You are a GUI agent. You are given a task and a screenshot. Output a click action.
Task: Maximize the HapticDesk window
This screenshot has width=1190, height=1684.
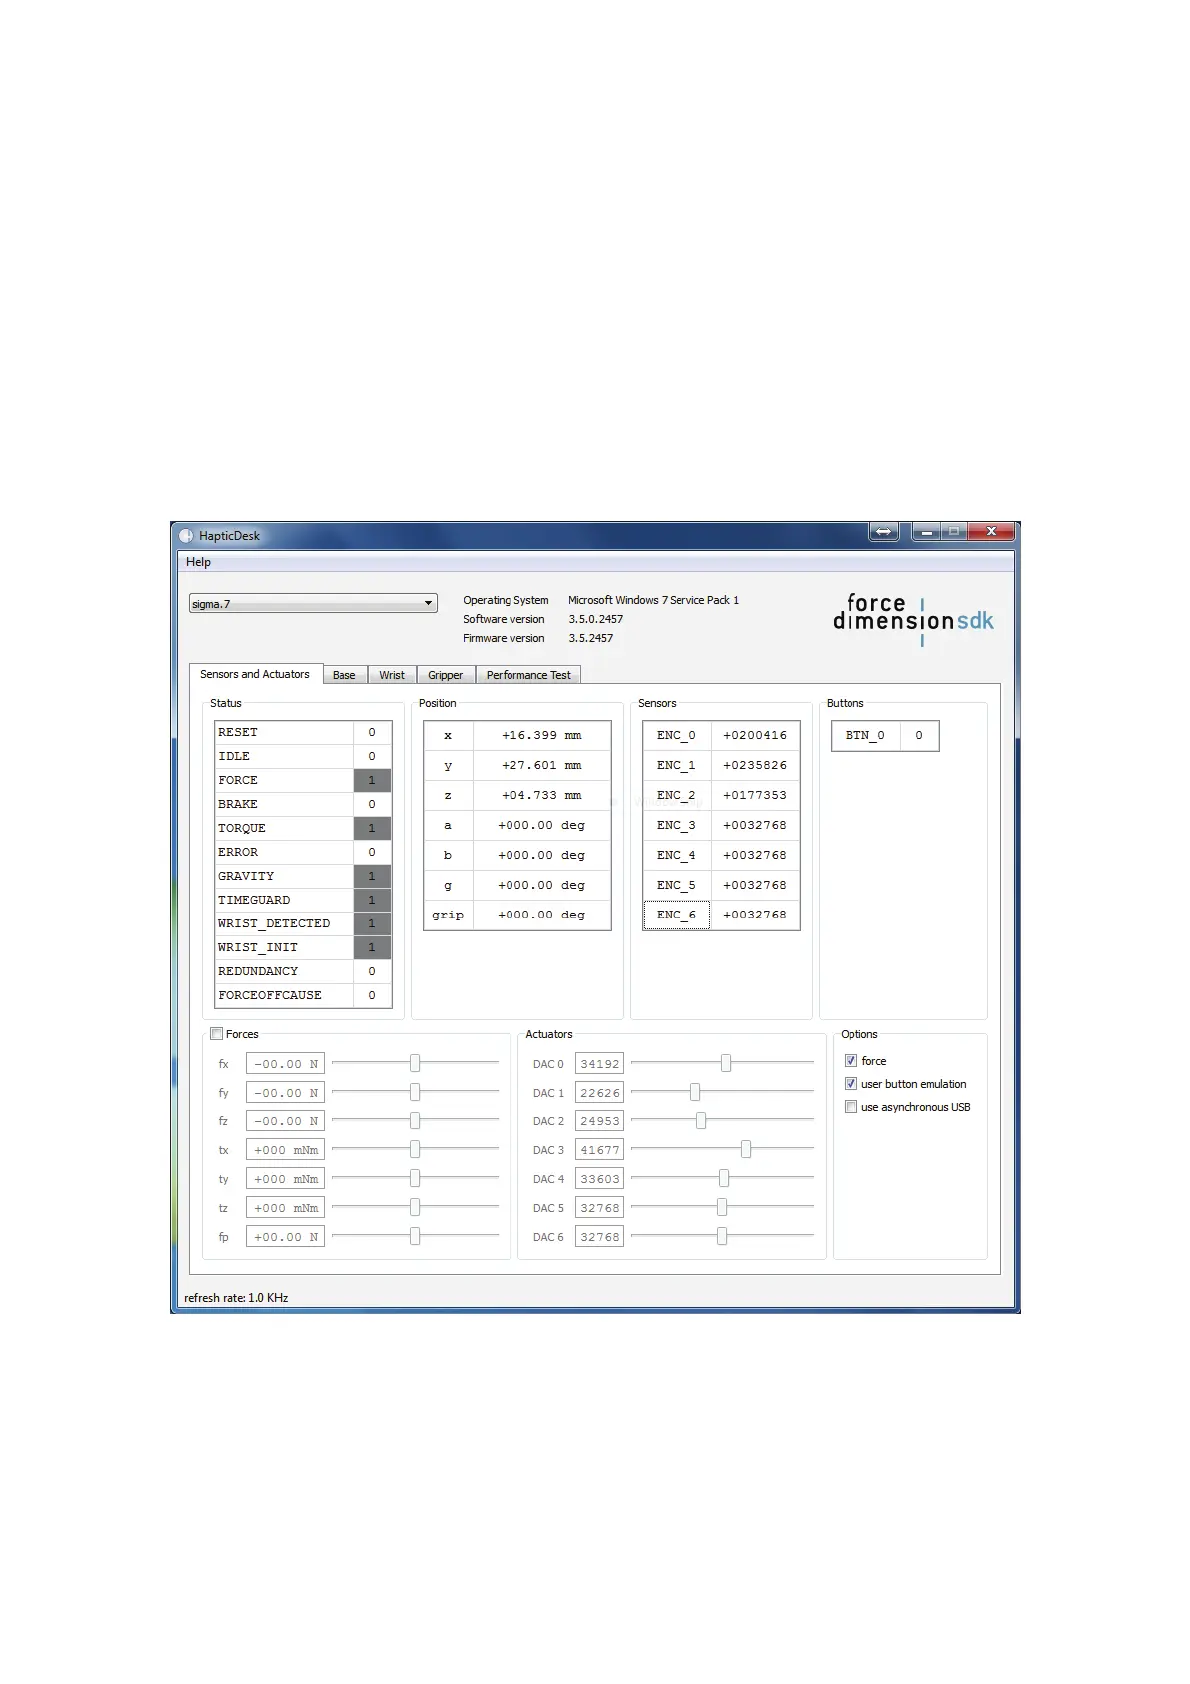(x=954, y=532)
